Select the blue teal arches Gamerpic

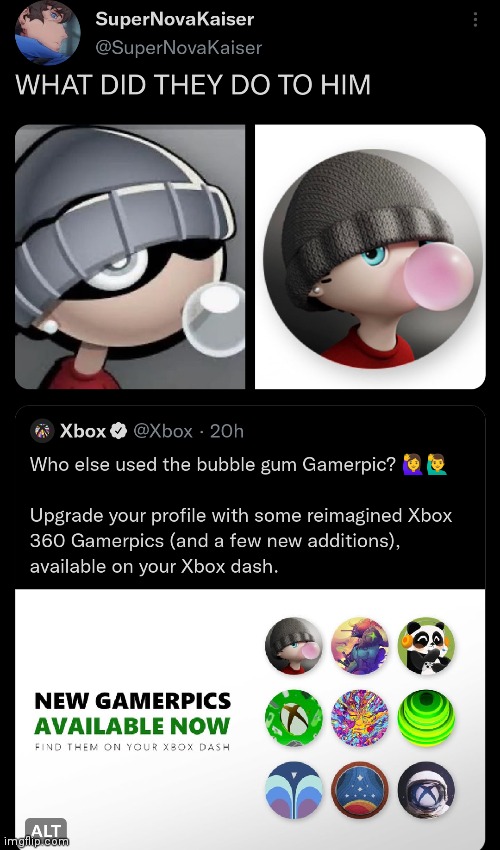(x=293, y=790)
